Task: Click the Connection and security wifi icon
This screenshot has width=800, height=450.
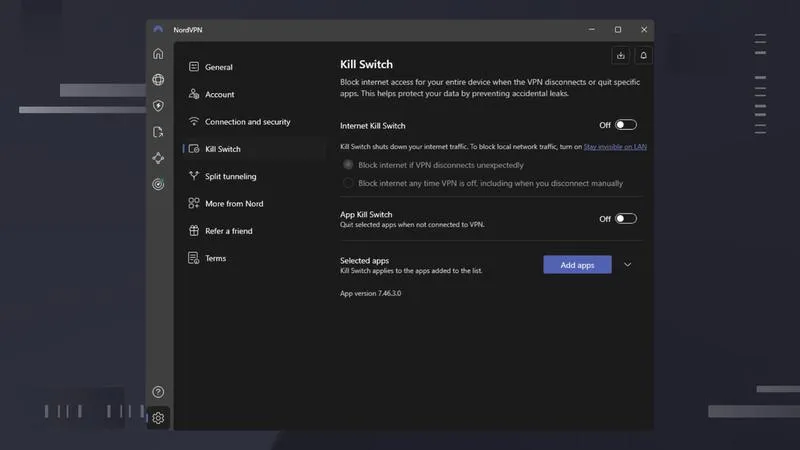Action: tap(193, 121)
